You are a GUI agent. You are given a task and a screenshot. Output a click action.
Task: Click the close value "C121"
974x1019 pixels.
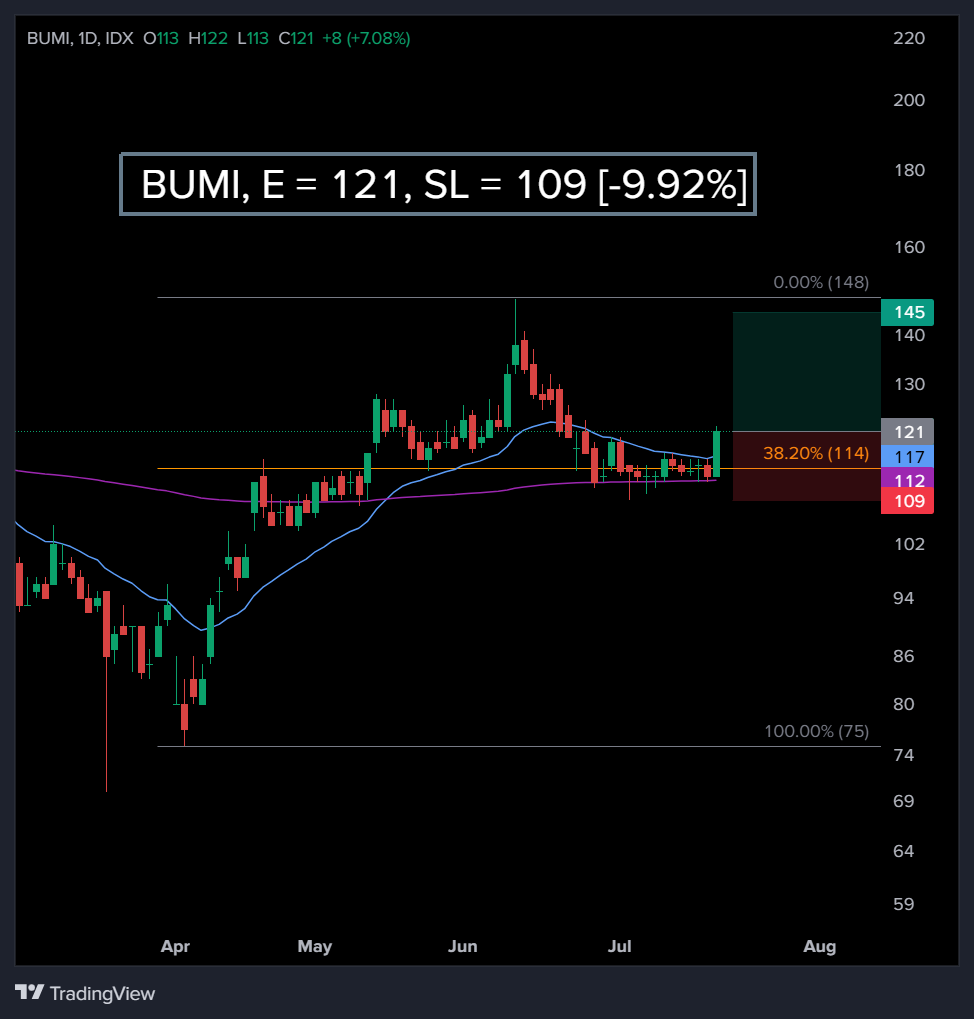coord(296,38)
